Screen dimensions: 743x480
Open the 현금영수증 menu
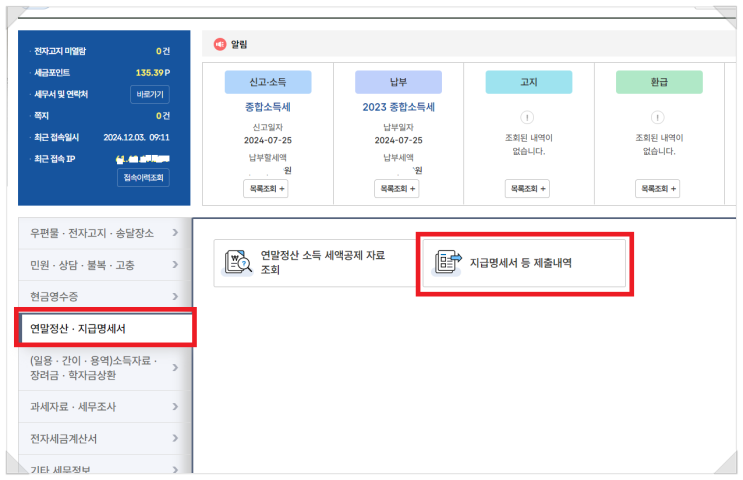click(x=105, y=297)
